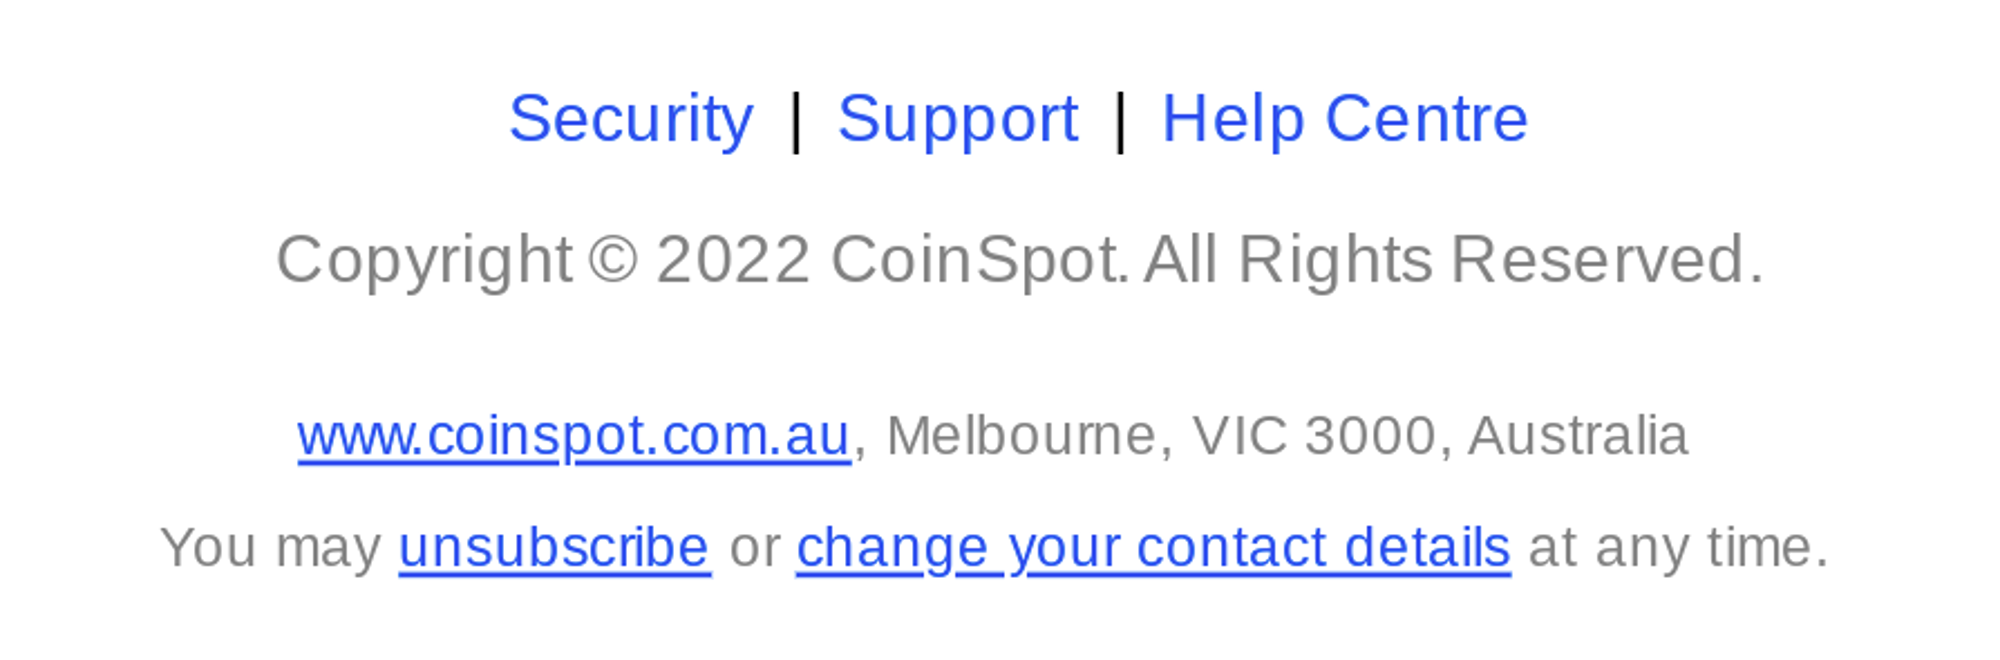Open change your contact details link

[1153, 547]
